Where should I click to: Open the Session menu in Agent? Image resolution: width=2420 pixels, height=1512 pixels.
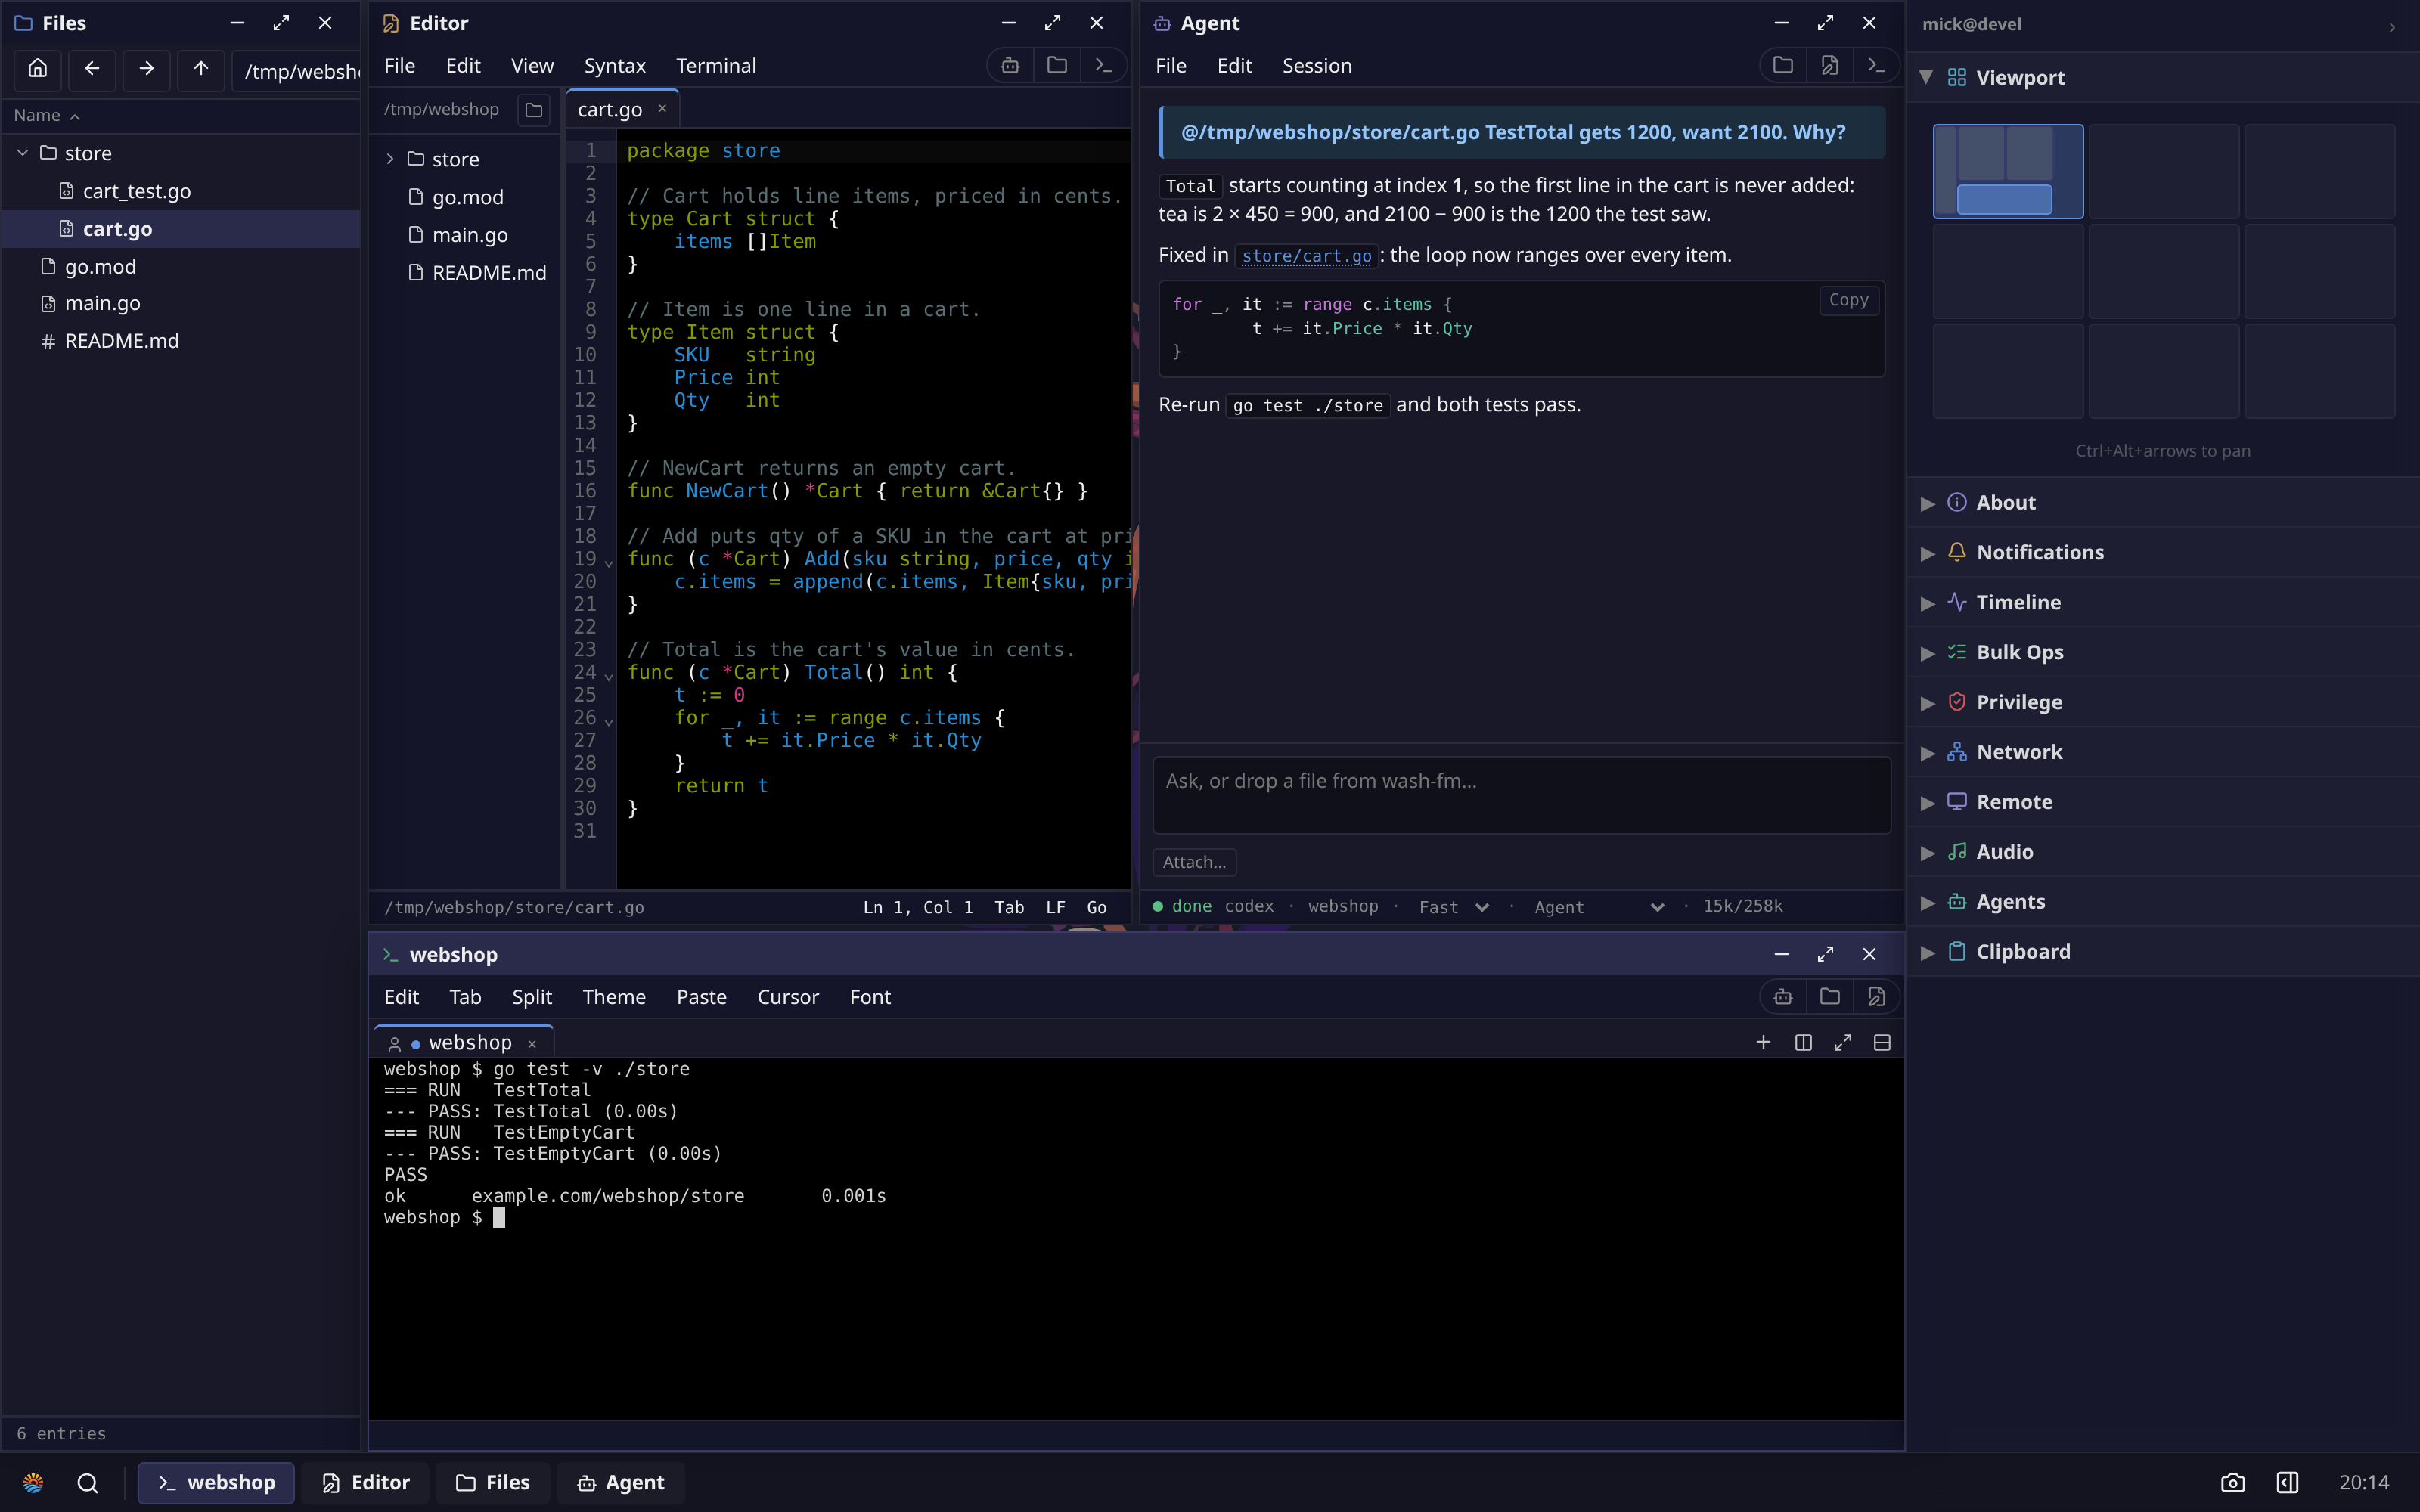pyautogui.click(x=1317, y=66)
